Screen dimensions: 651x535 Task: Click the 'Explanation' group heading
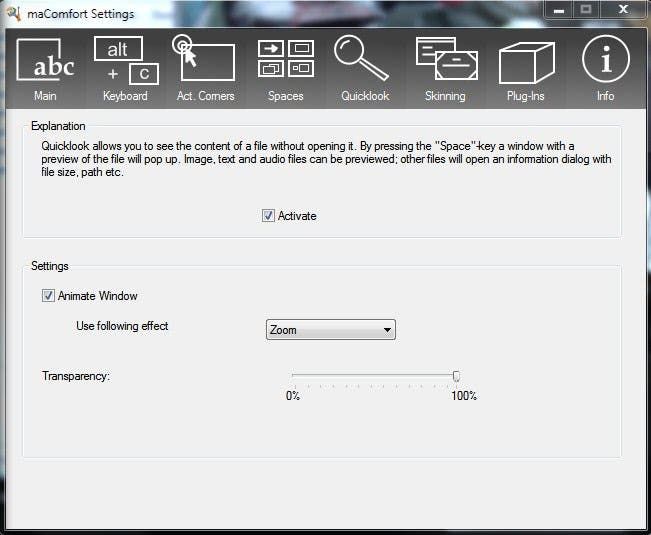[x=58, y=126]
